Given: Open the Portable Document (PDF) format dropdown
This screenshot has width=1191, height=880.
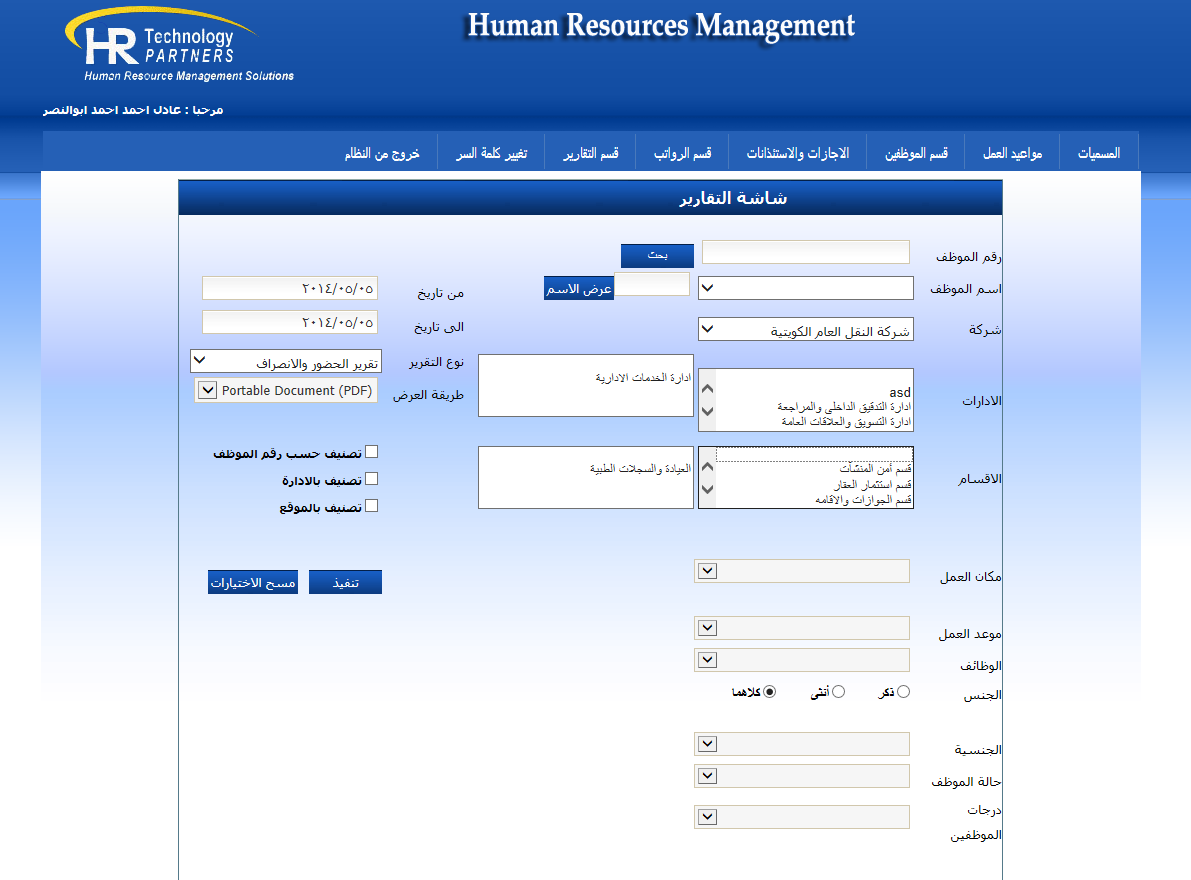Looking at the screenshot, I should 287,391.
